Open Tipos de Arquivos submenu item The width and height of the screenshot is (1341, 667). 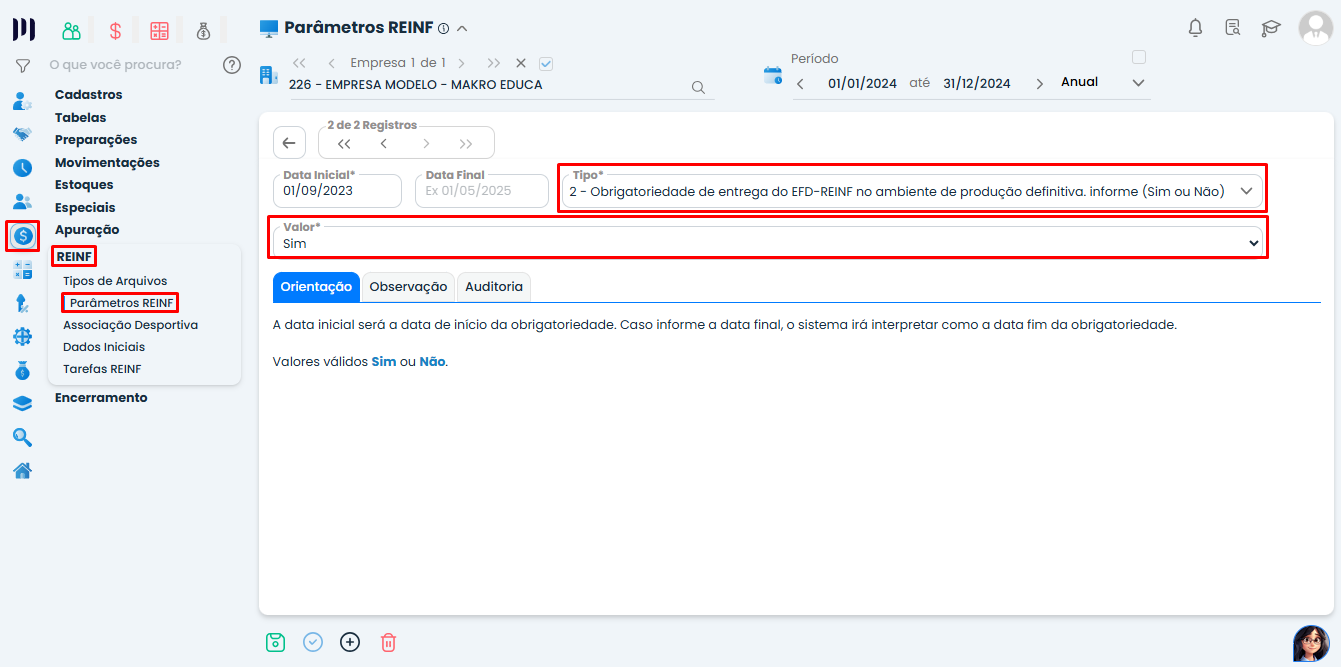click(x=115, y=281)
